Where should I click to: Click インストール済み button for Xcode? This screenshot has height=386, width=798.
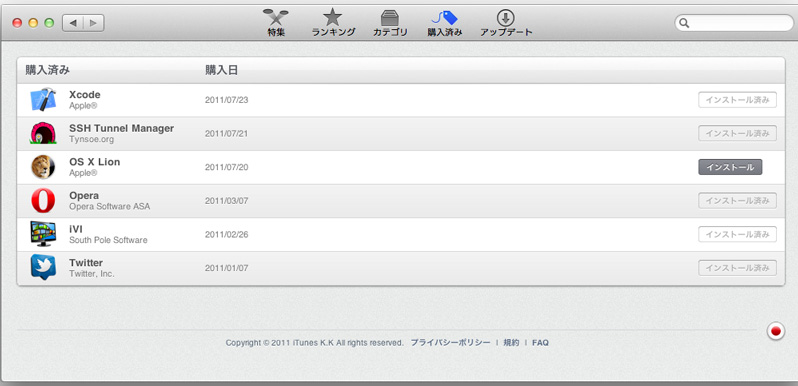pyautogui.click(x=737, y=100)
